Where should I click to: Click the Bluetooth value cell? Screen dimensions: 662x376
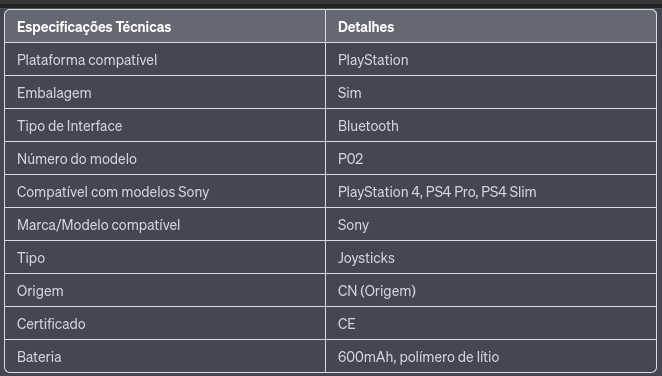click(x=491, y=125)
